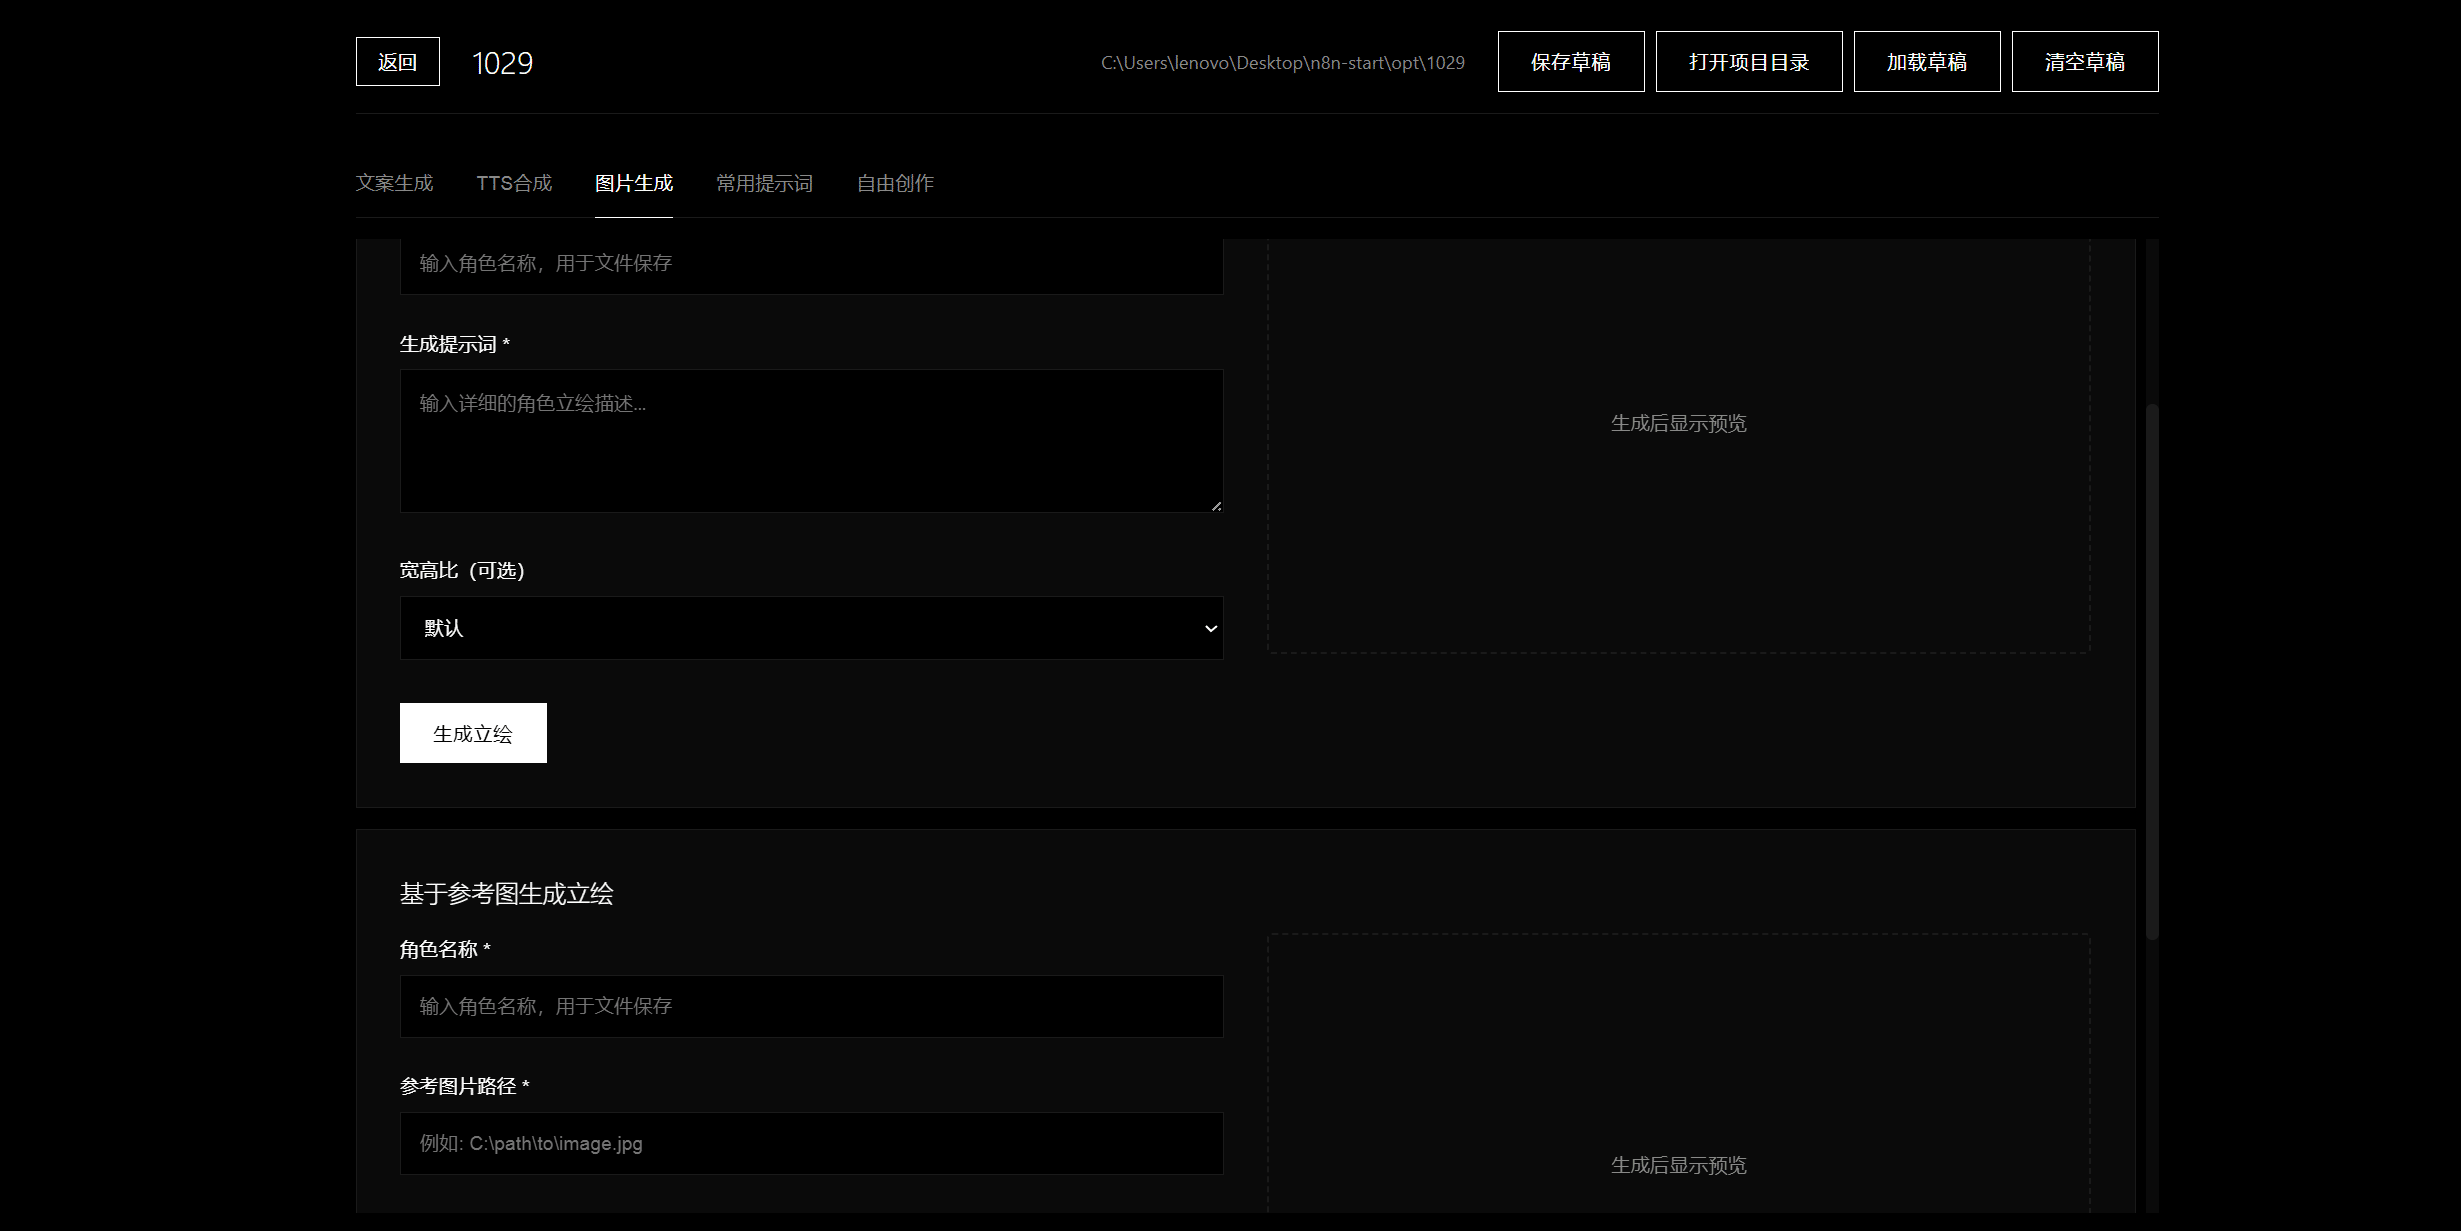Open the 自由创作 tab
The image size is (2461, 1231).
[895, 183]
